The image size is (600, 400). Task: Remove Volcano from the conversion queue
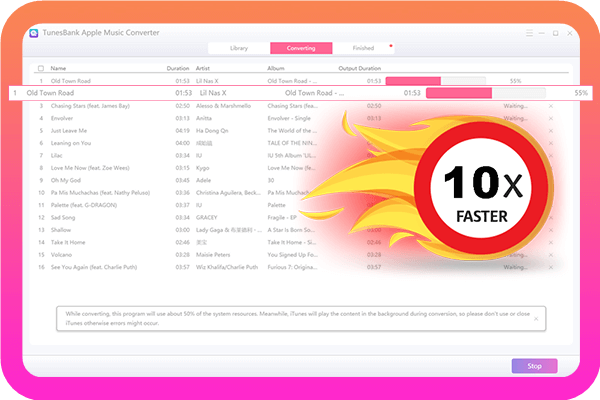tap(551, 255)
